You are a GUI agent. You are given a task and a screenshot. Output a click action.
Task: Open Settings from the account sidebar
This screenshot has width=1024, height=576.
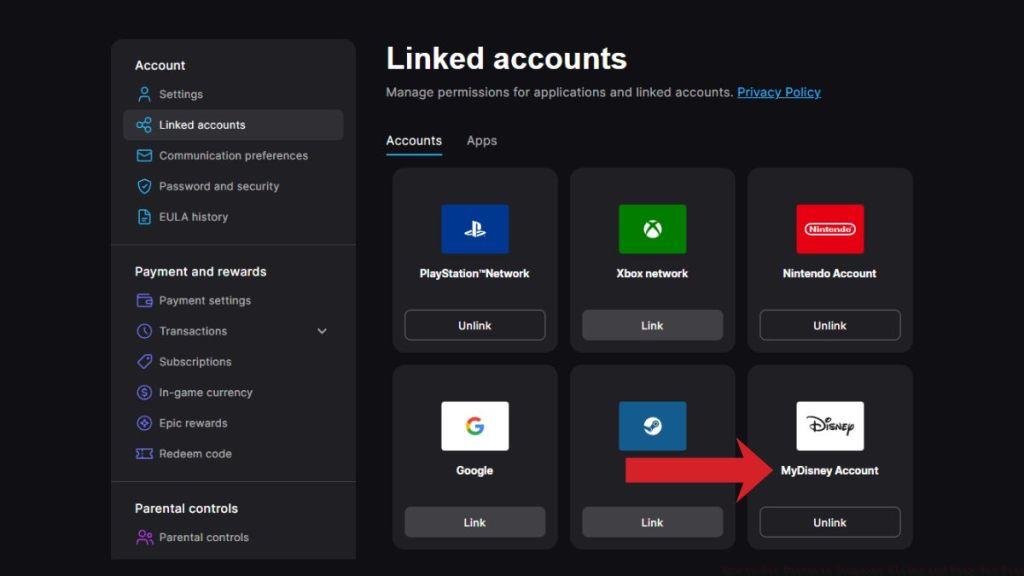tap(180, 94)
